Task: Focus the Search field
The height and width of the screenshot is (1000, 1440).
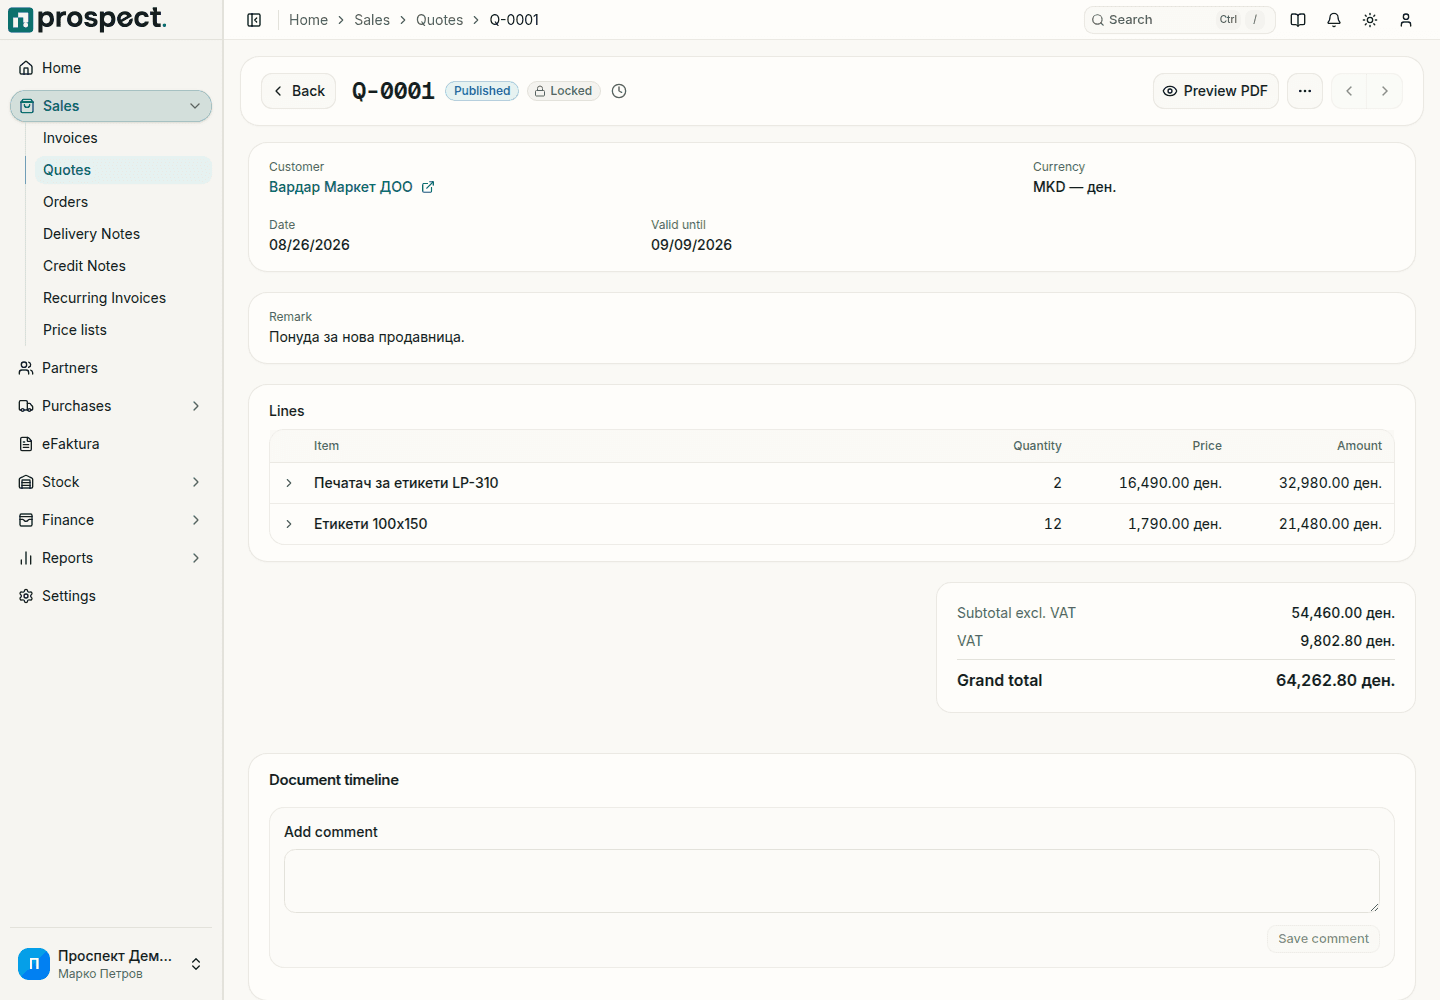Action: pyautogui.click(x=1180, y=20)
